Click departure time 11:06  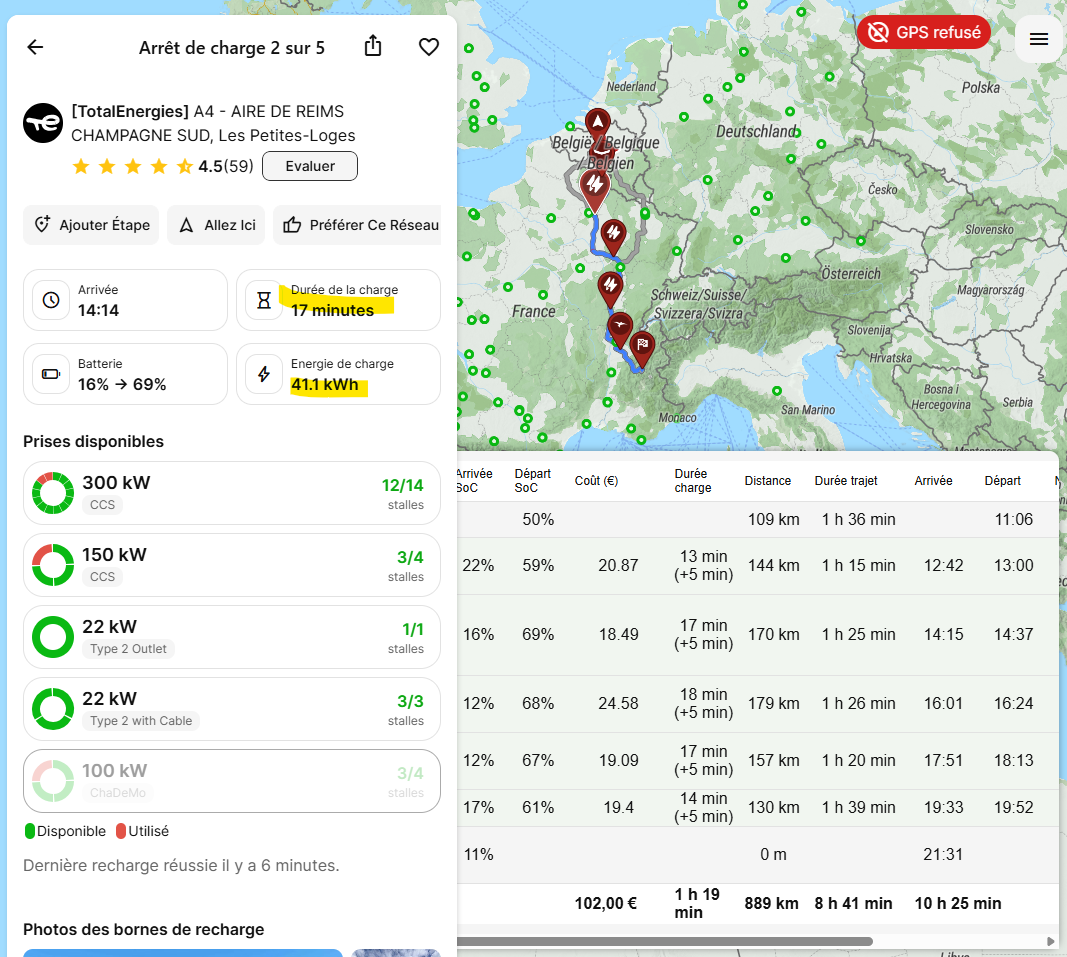click(x=1013, y=519)
